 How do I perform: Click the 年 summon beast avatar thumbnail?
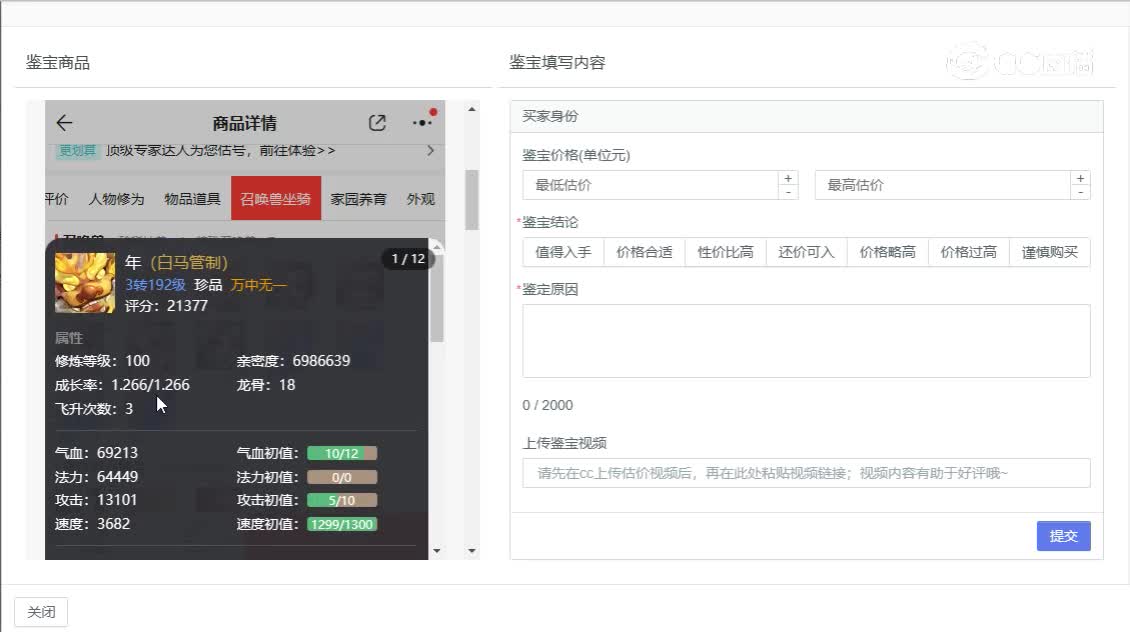point(85,282)
